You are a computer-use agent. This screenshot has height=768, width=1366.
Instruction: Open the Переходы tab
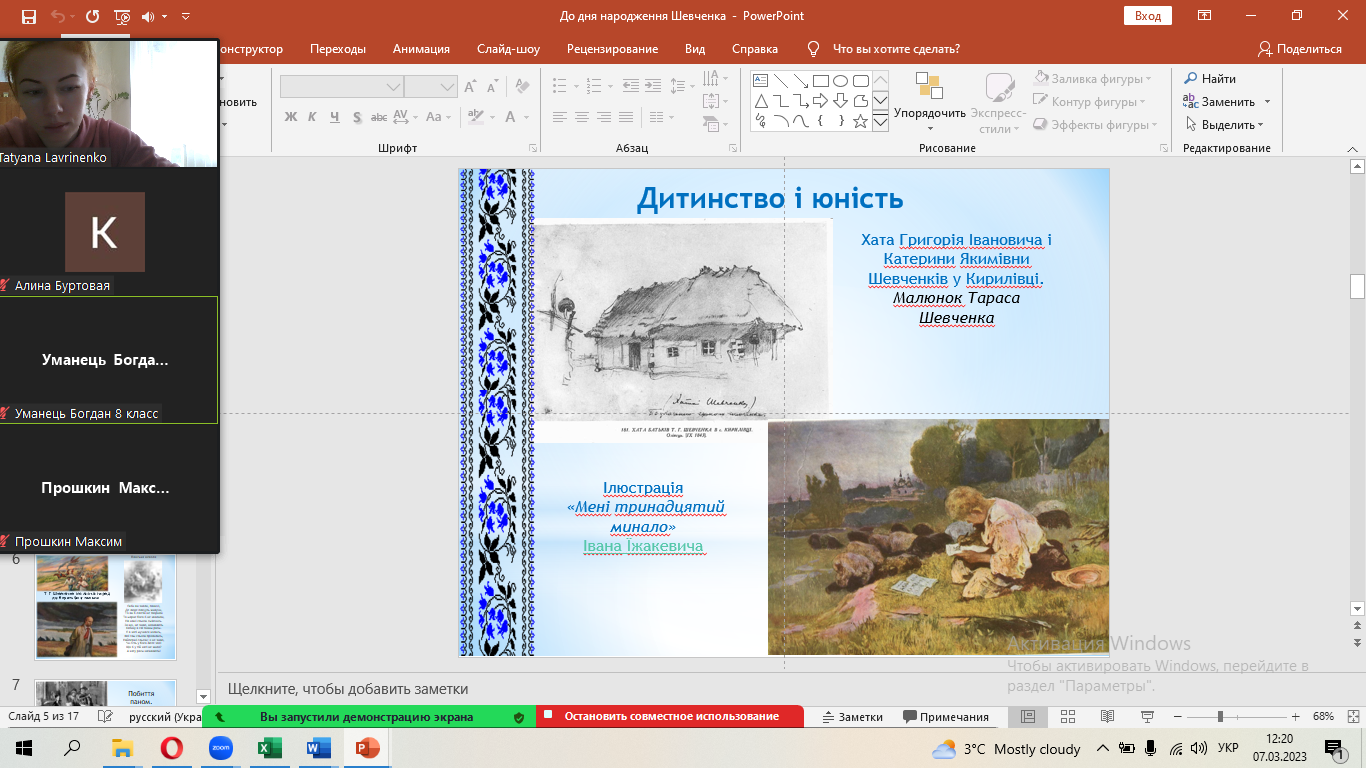point(338,49)
